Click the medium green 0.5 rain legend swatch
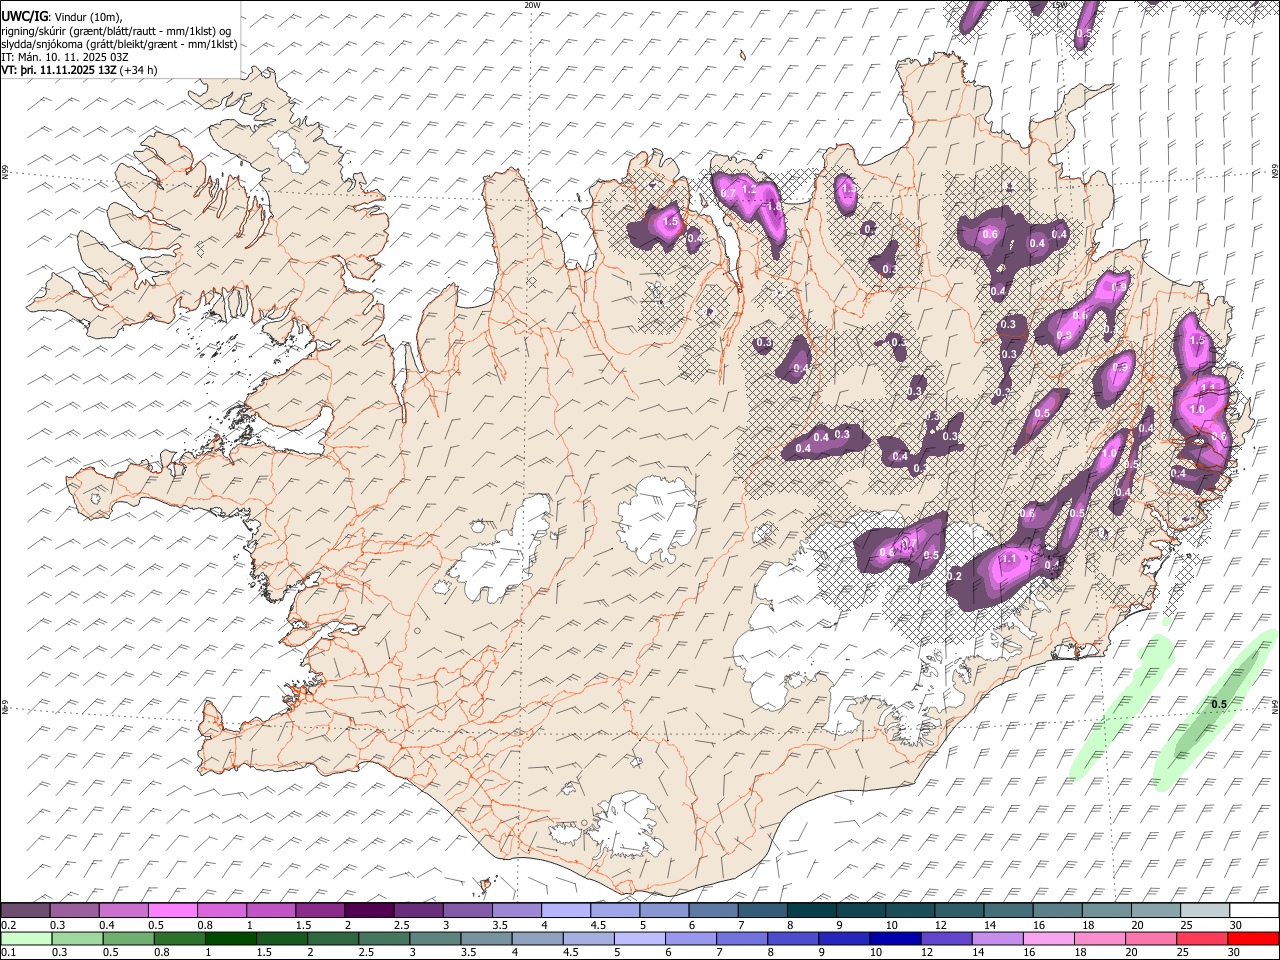The height and width of the screenshot is (960, 1280). coord(129,938)
